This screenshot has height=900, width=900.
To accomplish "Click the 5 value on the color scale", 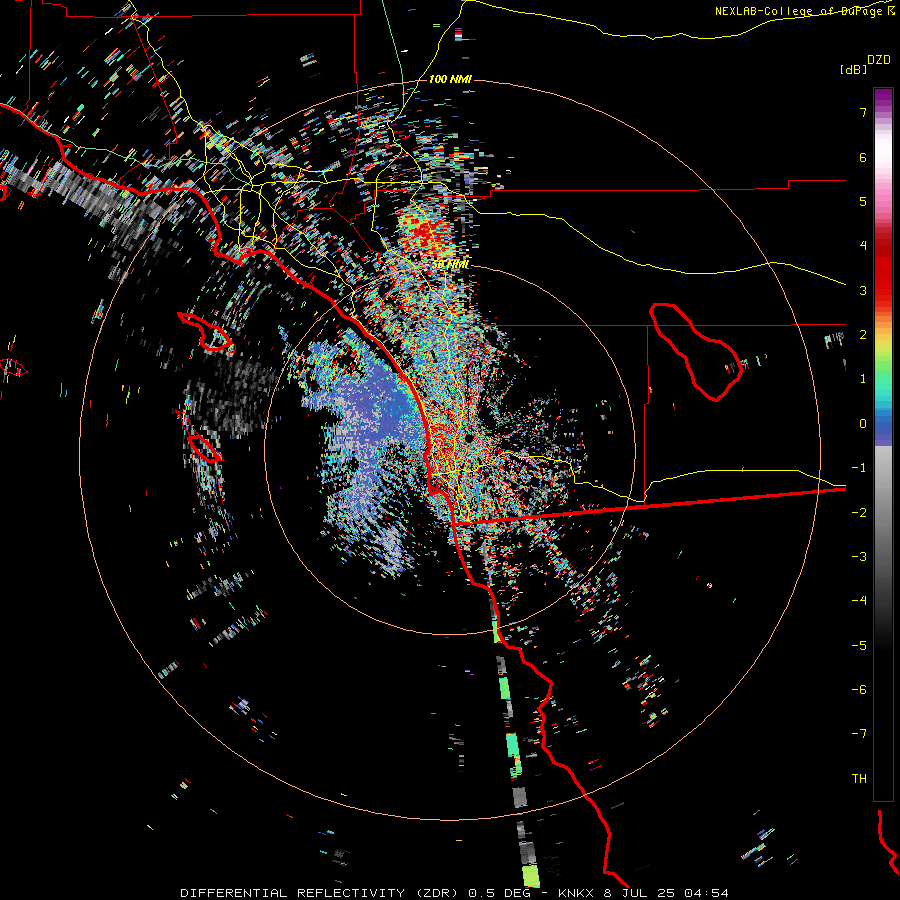I will tap(863, 201).
